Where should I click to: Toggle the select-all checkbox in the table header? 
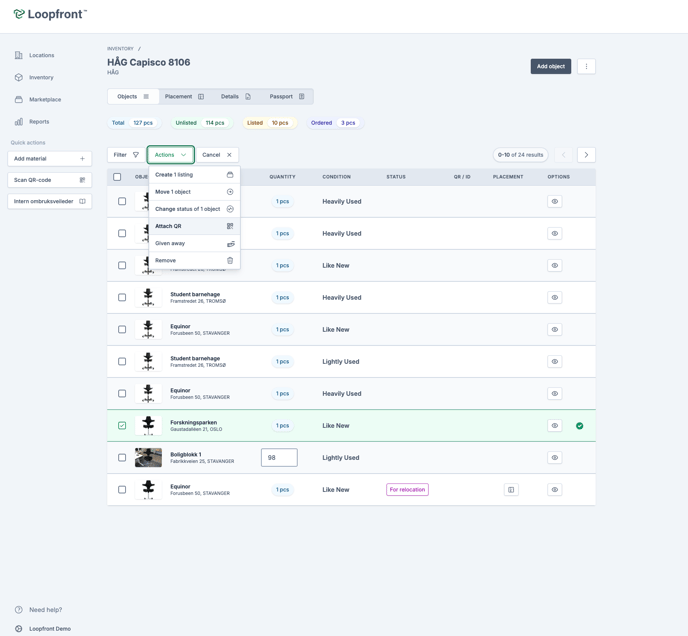point(117,177)
